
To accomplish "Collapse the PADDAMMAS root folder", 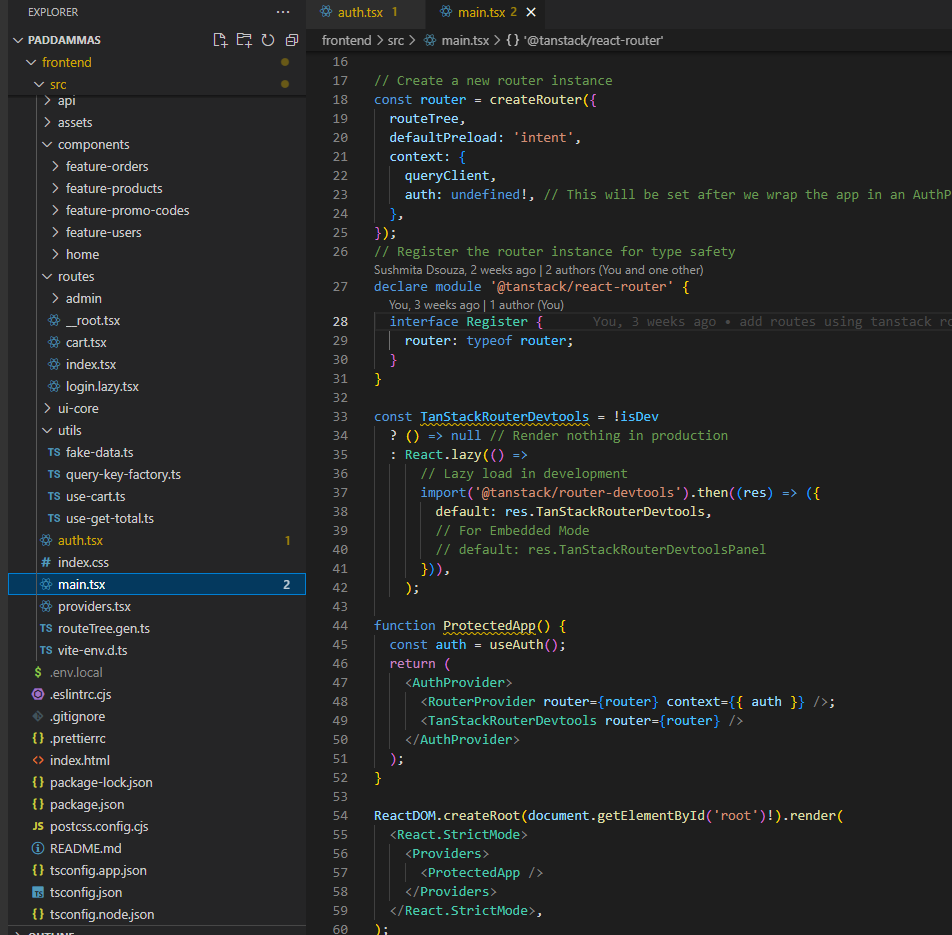I will (x=18, y=40).
